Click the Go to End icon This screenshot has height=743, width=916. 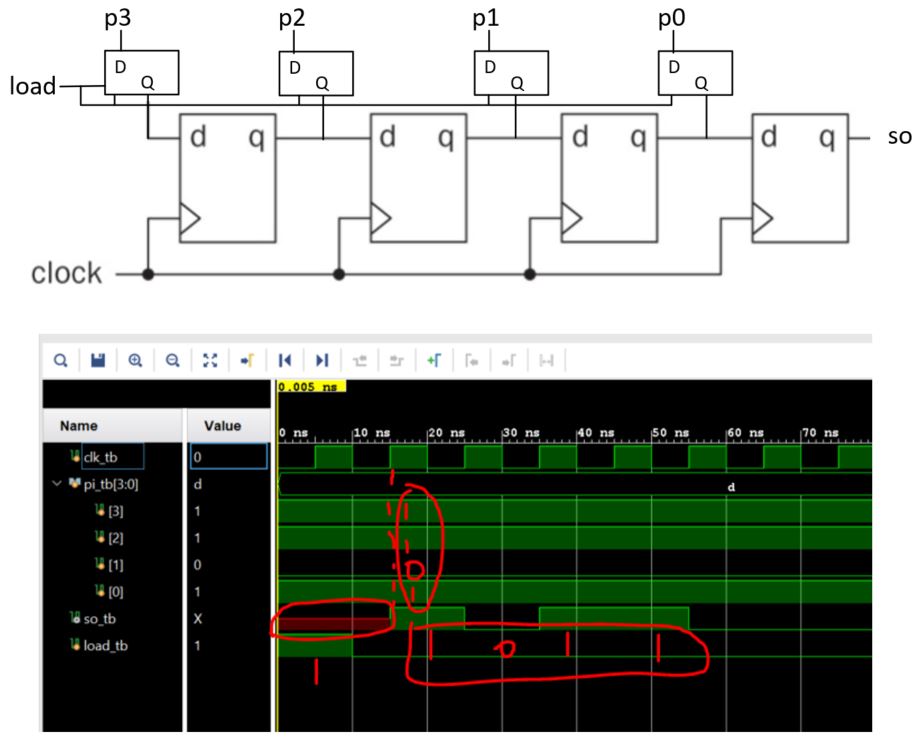(322, 359)
